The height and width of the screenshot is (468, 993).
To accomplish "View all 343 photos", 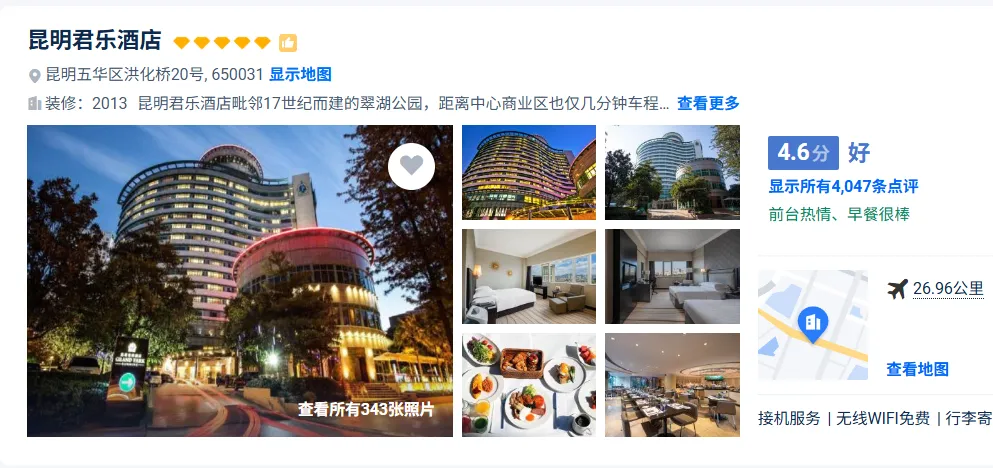I will [x=366, y=410].
